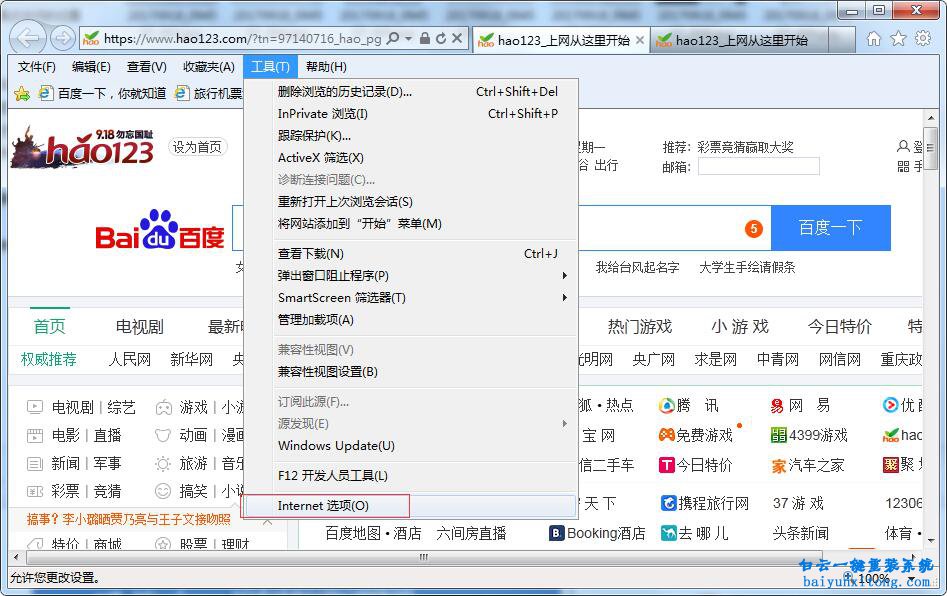947x596 pixels.
Task: Click the user login person icon
Action: pos(903,147)
